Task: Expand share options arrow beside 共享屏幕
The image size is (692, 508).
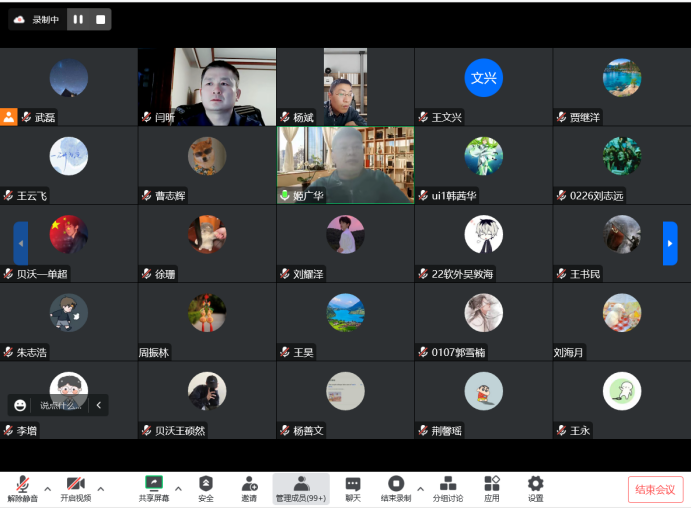Action: coord(179,489)
